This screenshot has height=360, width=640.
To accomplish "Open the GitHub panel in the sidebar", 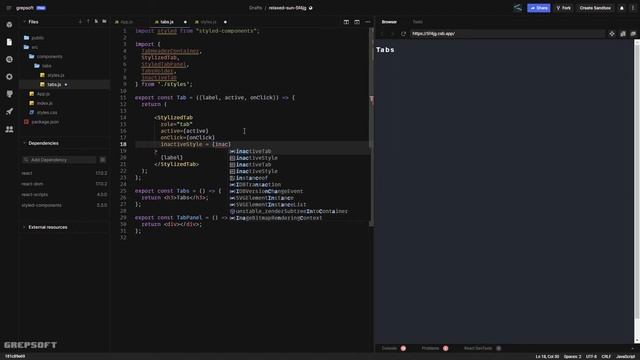I will pyautogui.click(x=9, y=94).
